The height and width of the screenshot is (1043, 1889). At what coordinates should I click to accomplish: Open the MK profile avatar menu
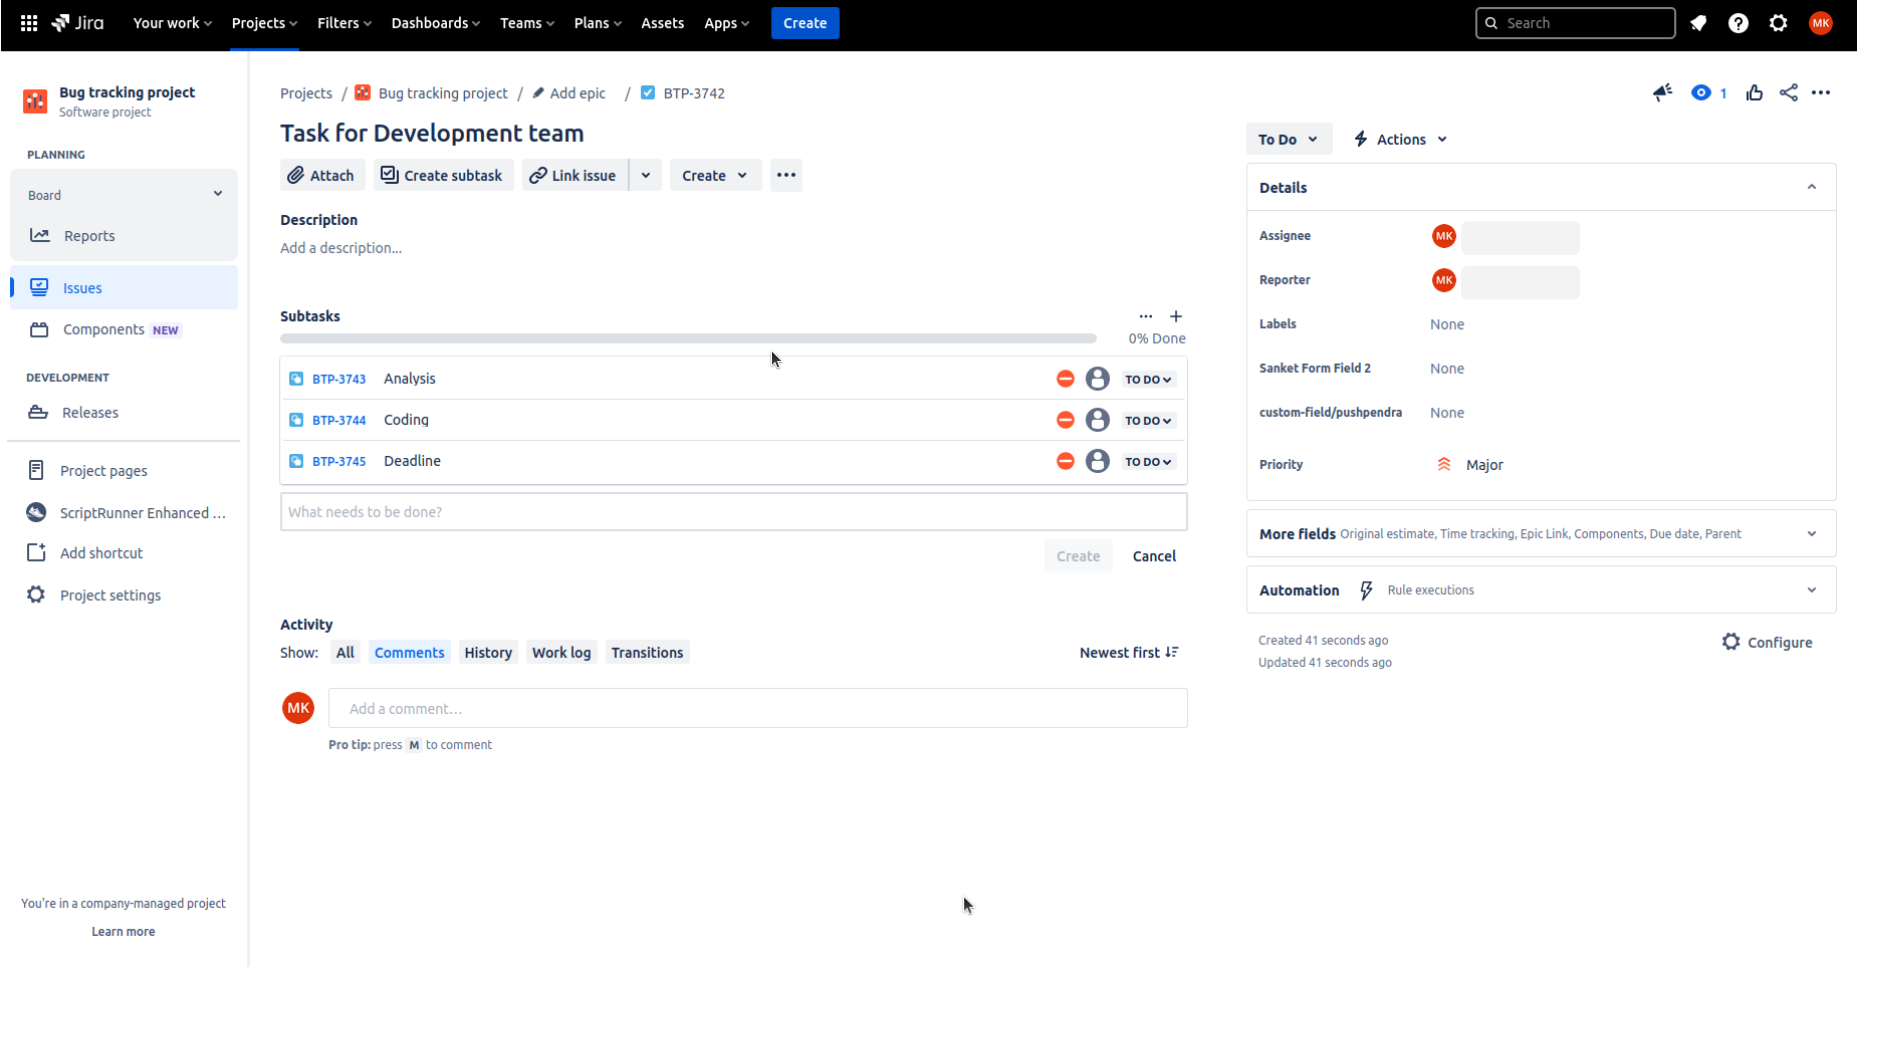tap(1820, 22)
